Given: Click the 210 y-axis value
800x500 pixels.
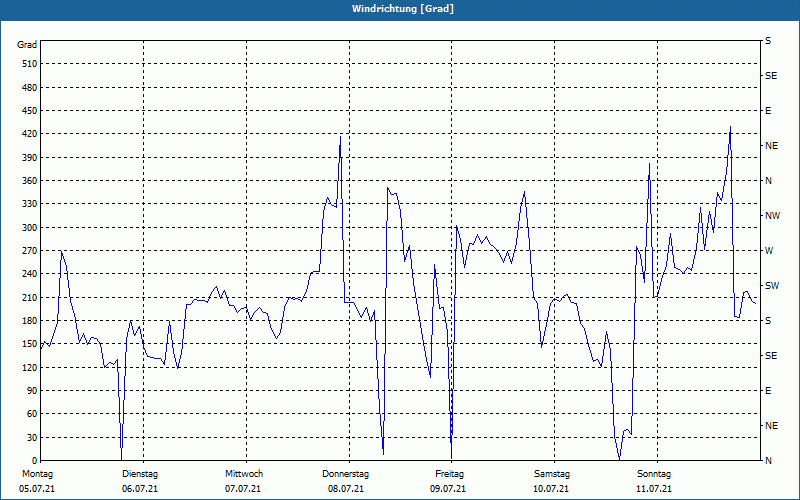Looking at the screenshot, I should [x=30, y=297].
